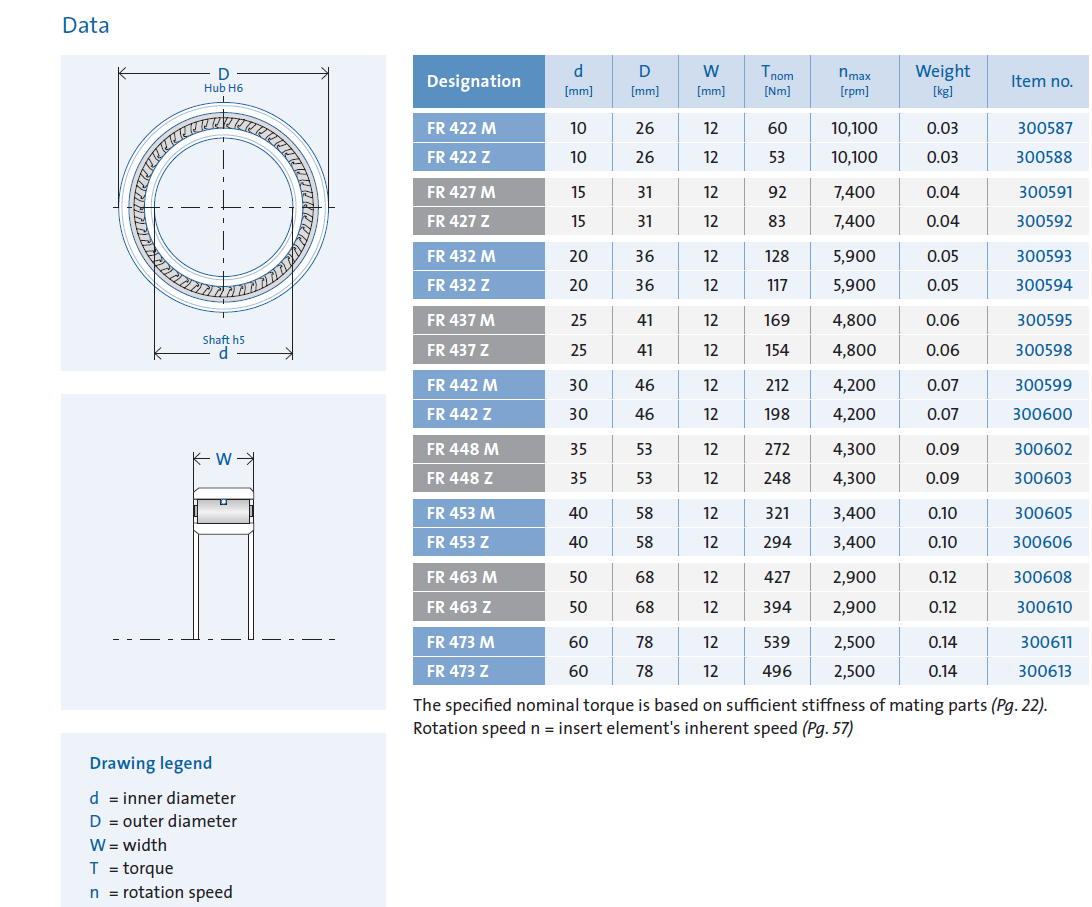Select the FR 463 M designation cell
The image size is (1092, 907).
click(478, 577)
